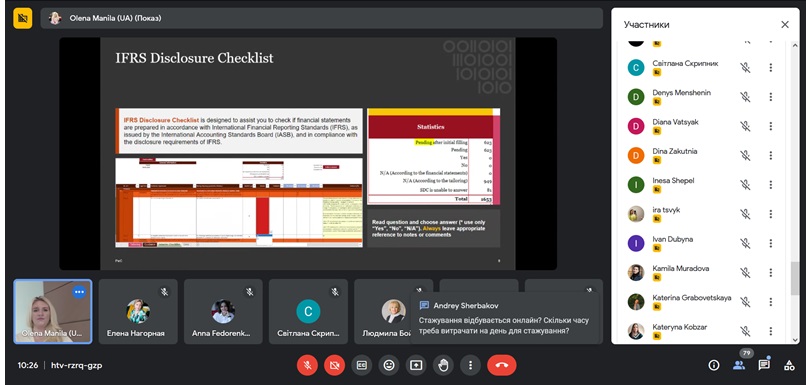Open more options three-dot menu in toolbar
806x385 pixels.
tap(470, 365)
